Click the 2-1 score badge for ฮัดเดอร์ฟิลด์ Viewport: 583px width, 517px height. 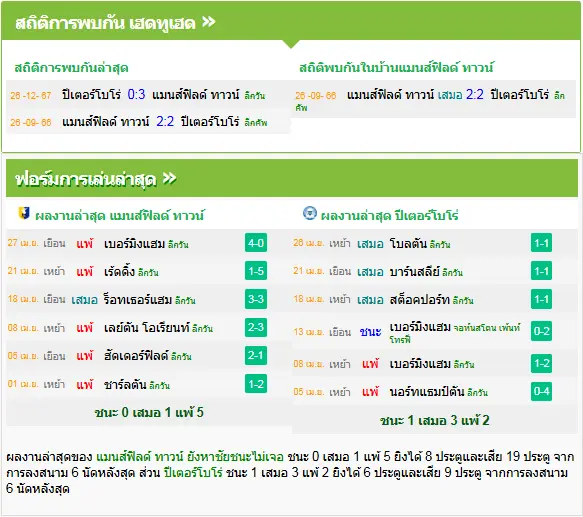(256, 355)
